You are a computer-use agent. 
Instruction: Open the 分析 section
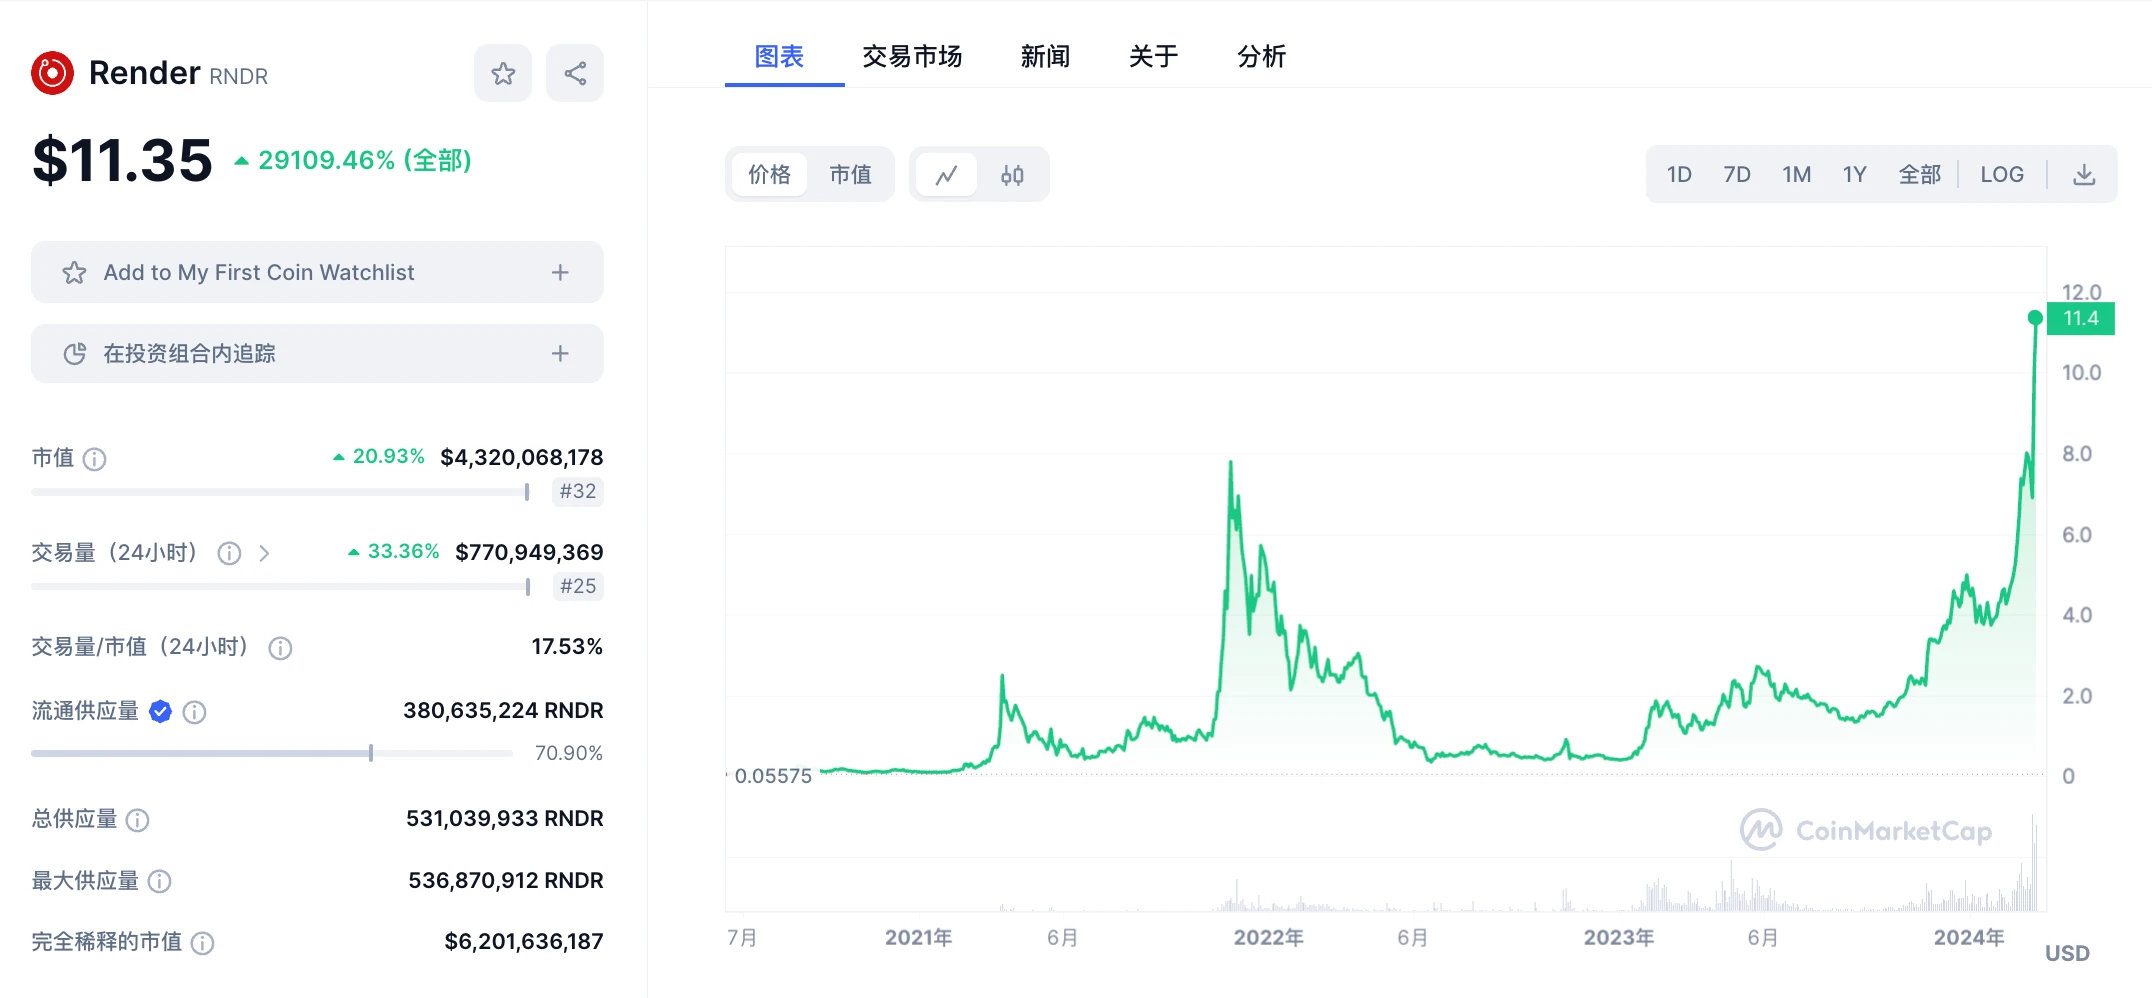point(1261,57)
